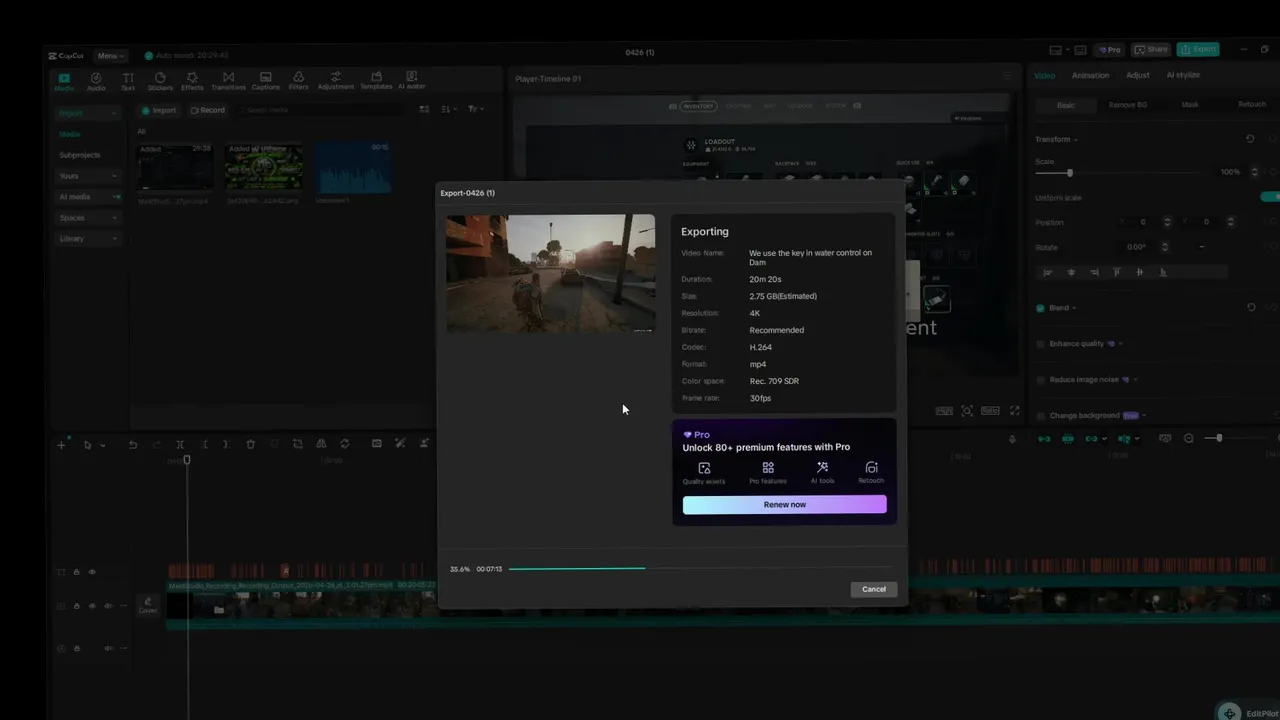
Task: Click the Scale slider handle
Action: pos(1069,173)
